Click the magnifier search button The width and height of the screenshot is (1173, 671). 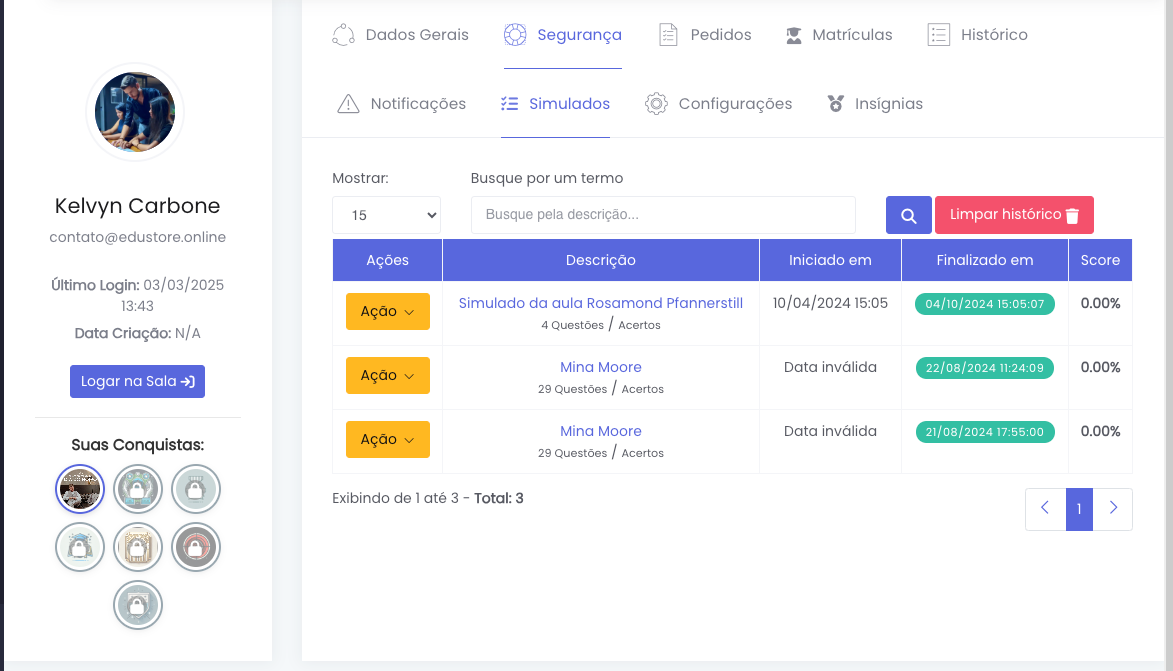(x=908, y=215)
